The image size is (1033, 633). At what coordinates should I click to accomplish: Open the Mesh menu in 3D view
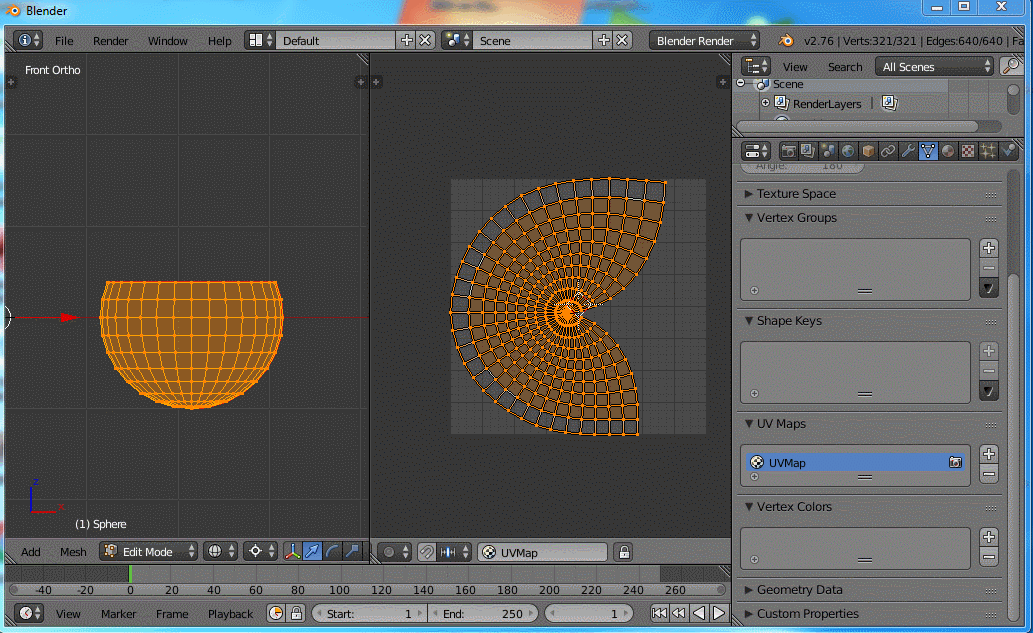pyautogui.click(x=73, y=552)
